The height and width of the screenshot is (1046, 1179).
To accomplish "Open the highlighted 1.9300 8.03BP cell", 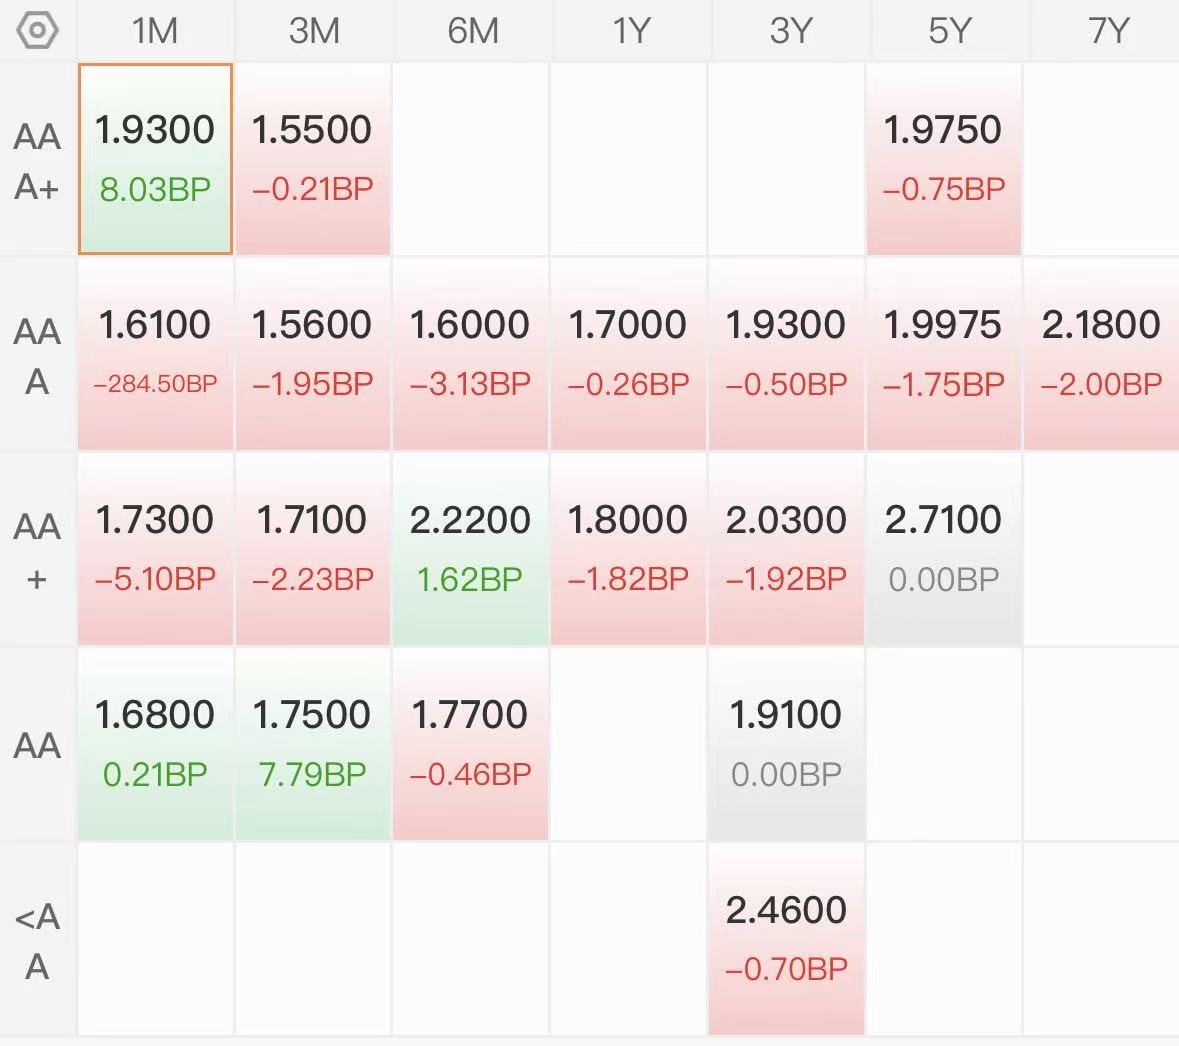I will pos(155,159).
